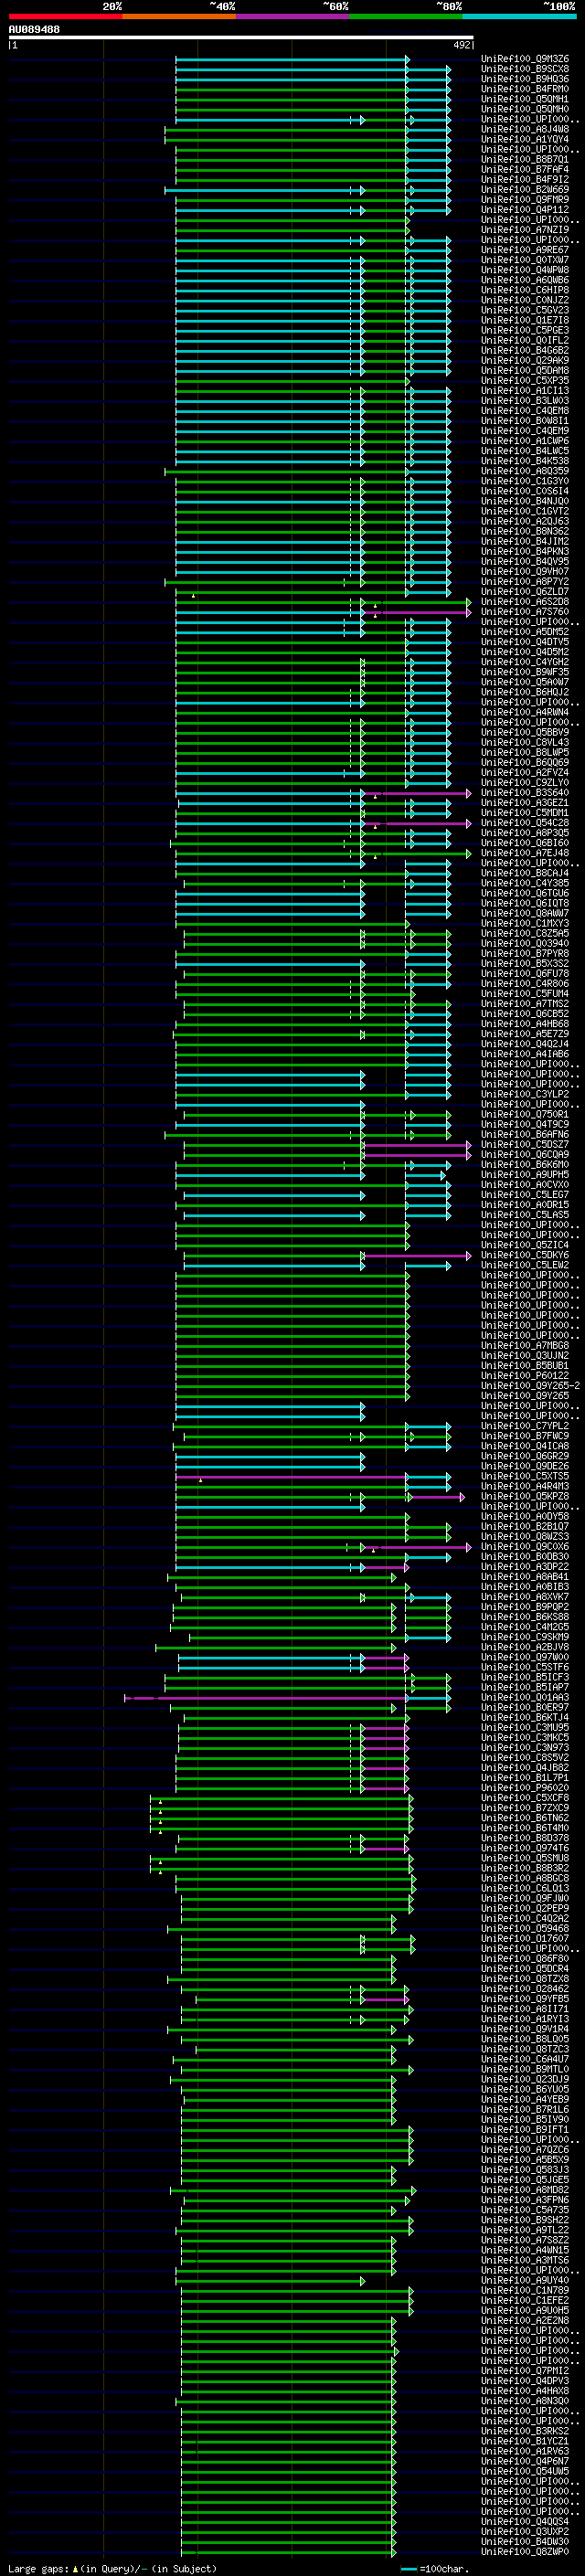Screen dimensions: 585x2576
Task: Select the UniRef100_B7FAF4 label
Action: [x=525, y=169]
